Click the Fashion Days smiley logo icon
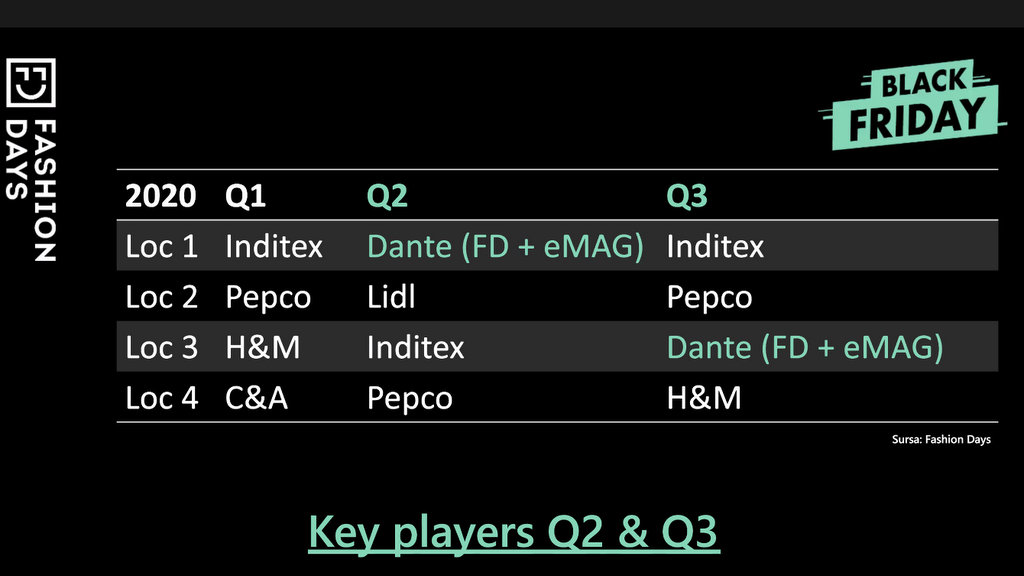The width and height of the screenshot is (1024, 576). coord(31,83)
